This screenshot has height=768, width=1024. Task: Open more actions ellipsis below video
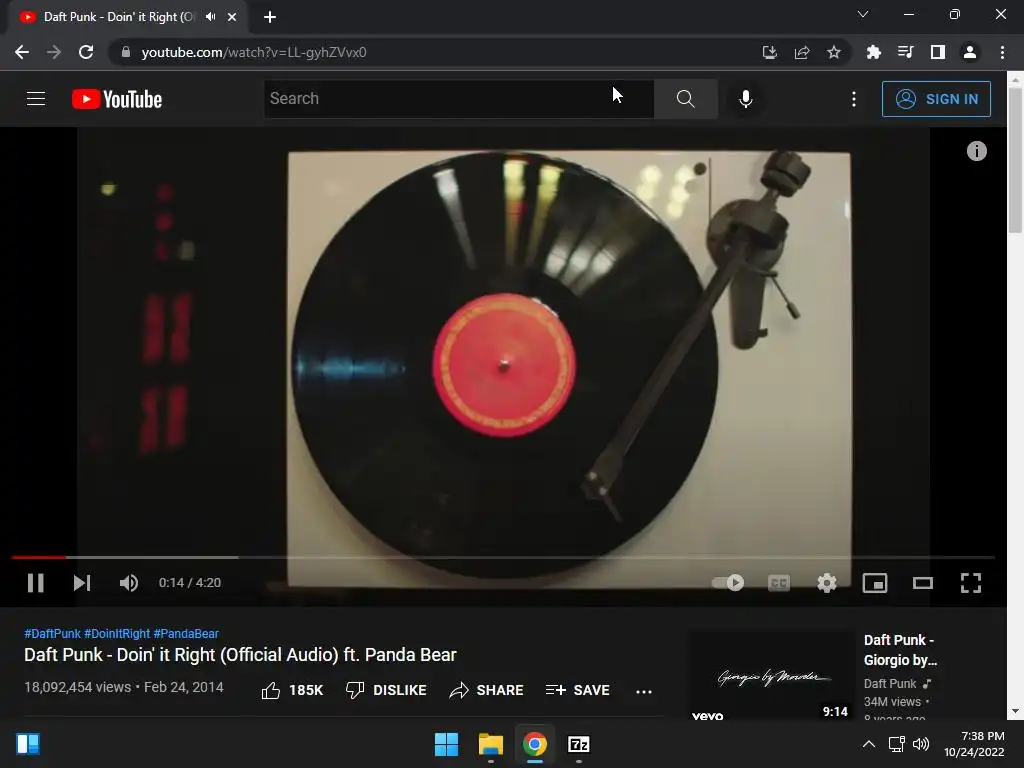coord(644,692)
